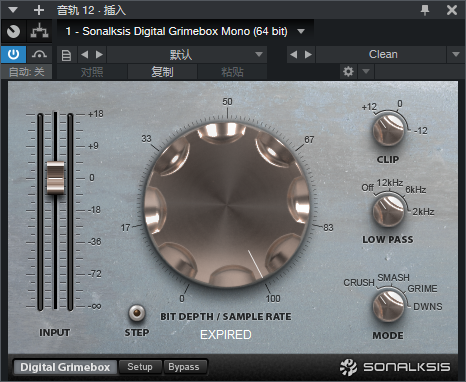Expand the arrow beside the gear icon
The image size is (466, 382).
coord(366,72)
